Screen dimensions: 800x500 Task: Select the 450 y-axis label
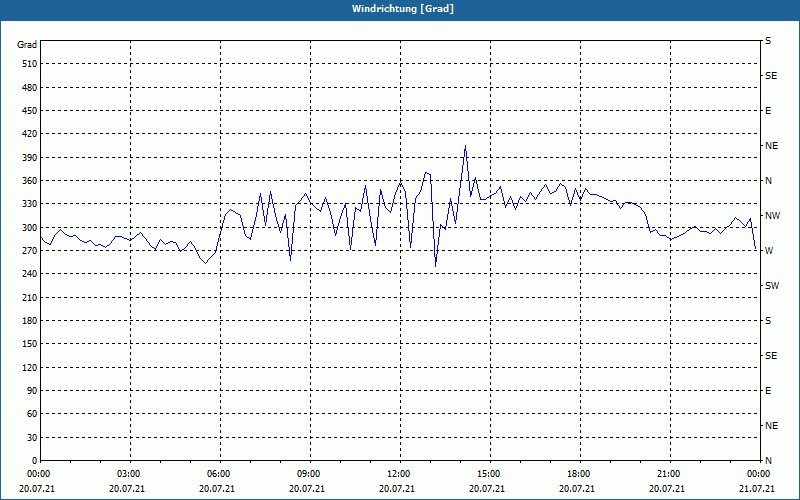pos(30,111)
